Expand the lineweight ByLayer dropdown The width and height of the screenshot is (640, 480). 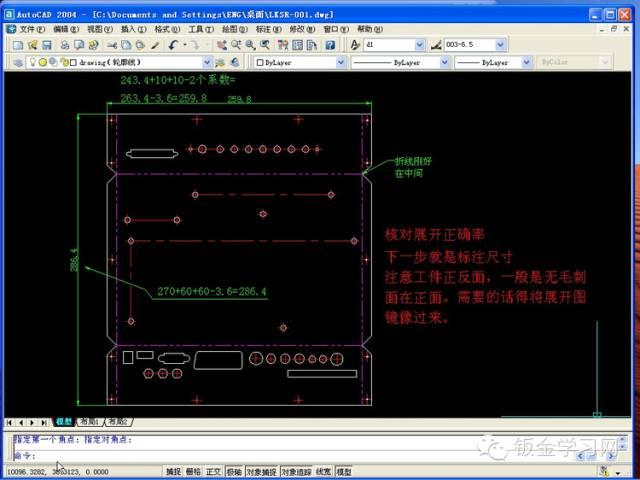tap(526, 63)
